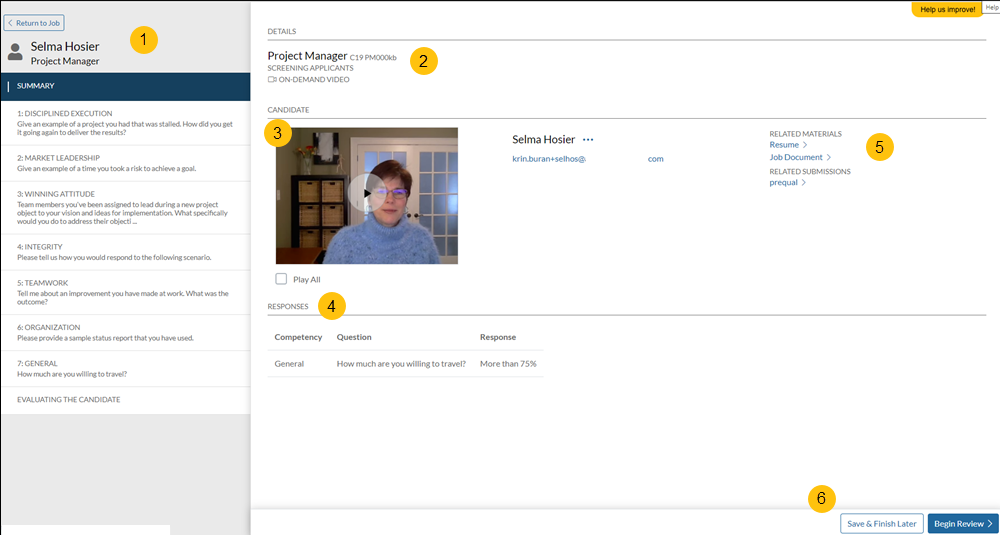Click the chevron arrow next to prequal
Image resolution: width=1000 pixels, height=535 pixels.
point(804,183)
